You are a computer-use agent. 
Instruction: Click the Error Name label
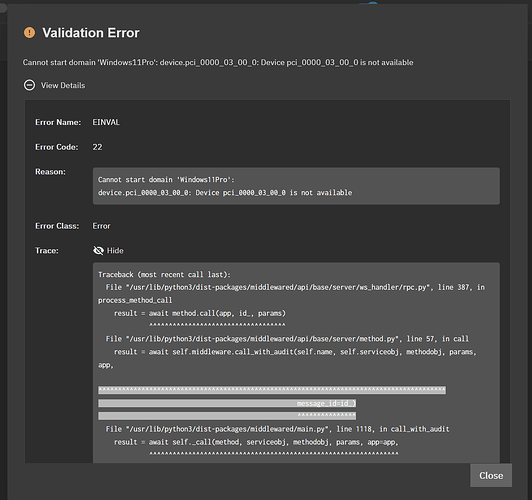[58, 122]
